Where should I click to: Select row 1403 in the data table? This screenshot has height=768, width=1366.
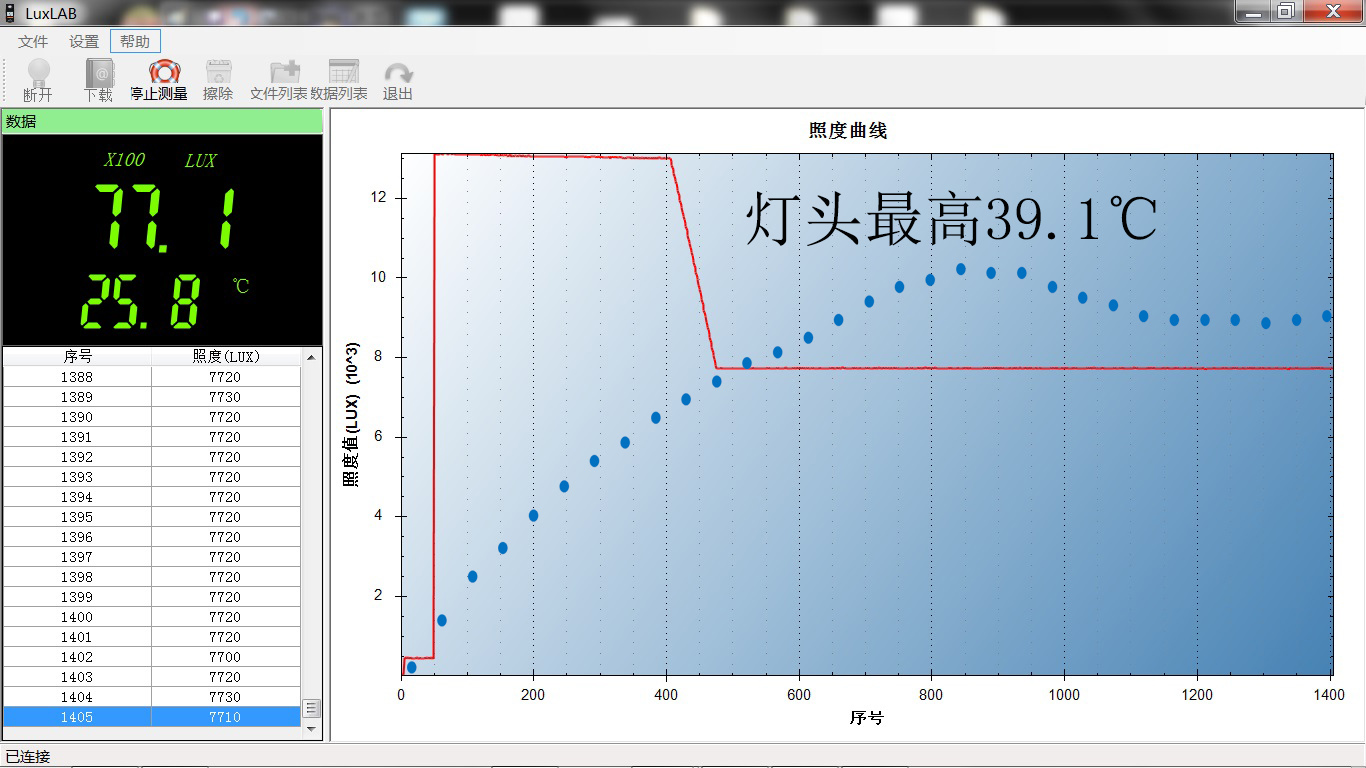152,677
